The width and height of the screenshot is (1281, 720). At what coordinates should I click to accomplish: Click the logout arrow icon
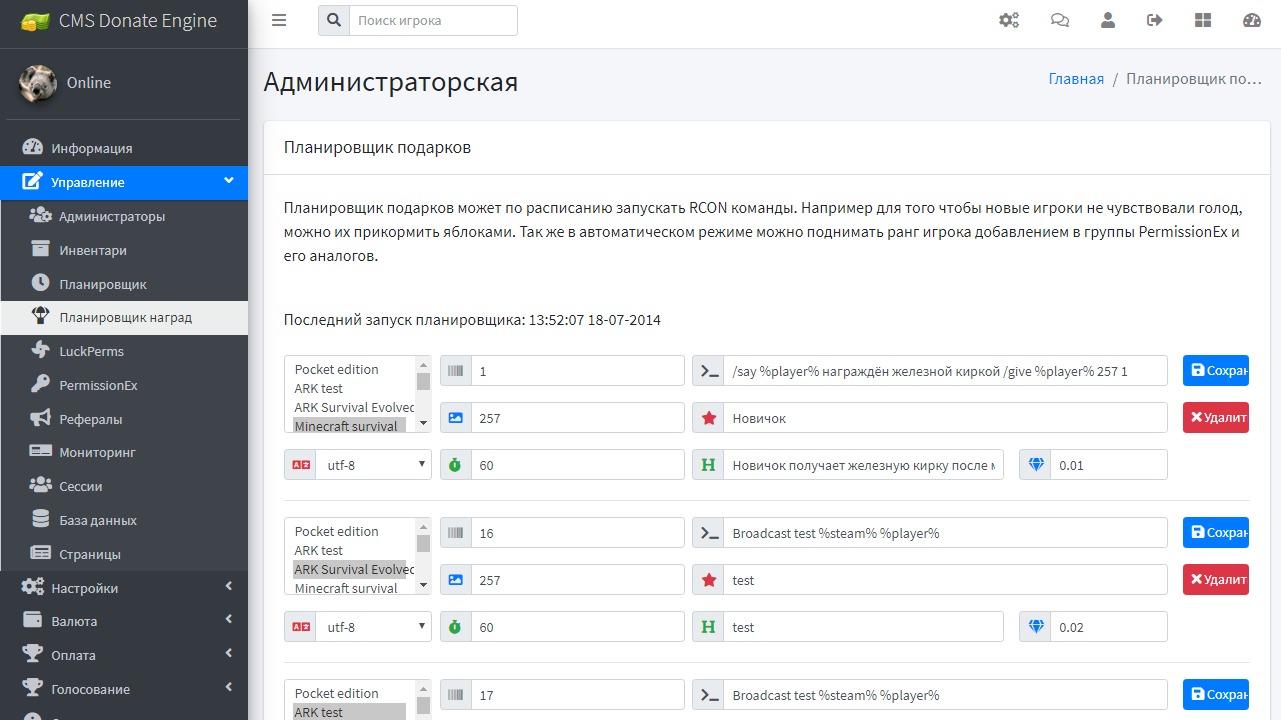(x=1155, y=20)
